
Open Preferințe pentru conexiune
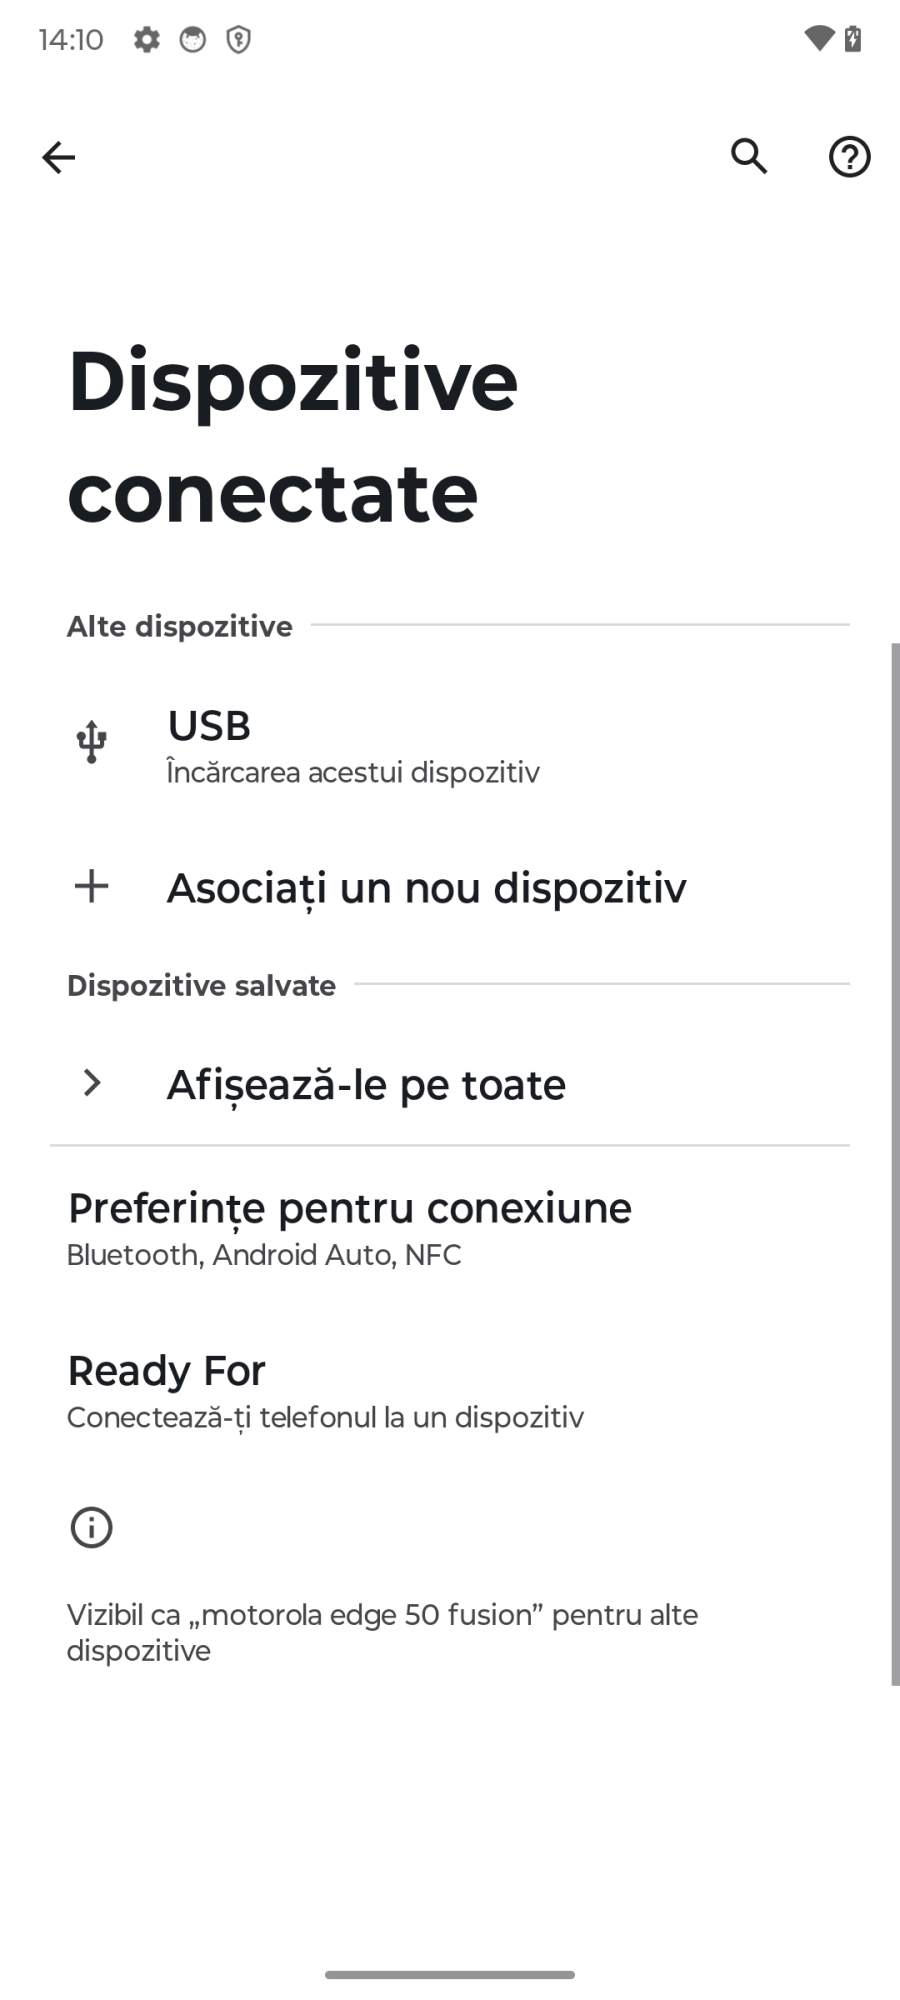349,1227
